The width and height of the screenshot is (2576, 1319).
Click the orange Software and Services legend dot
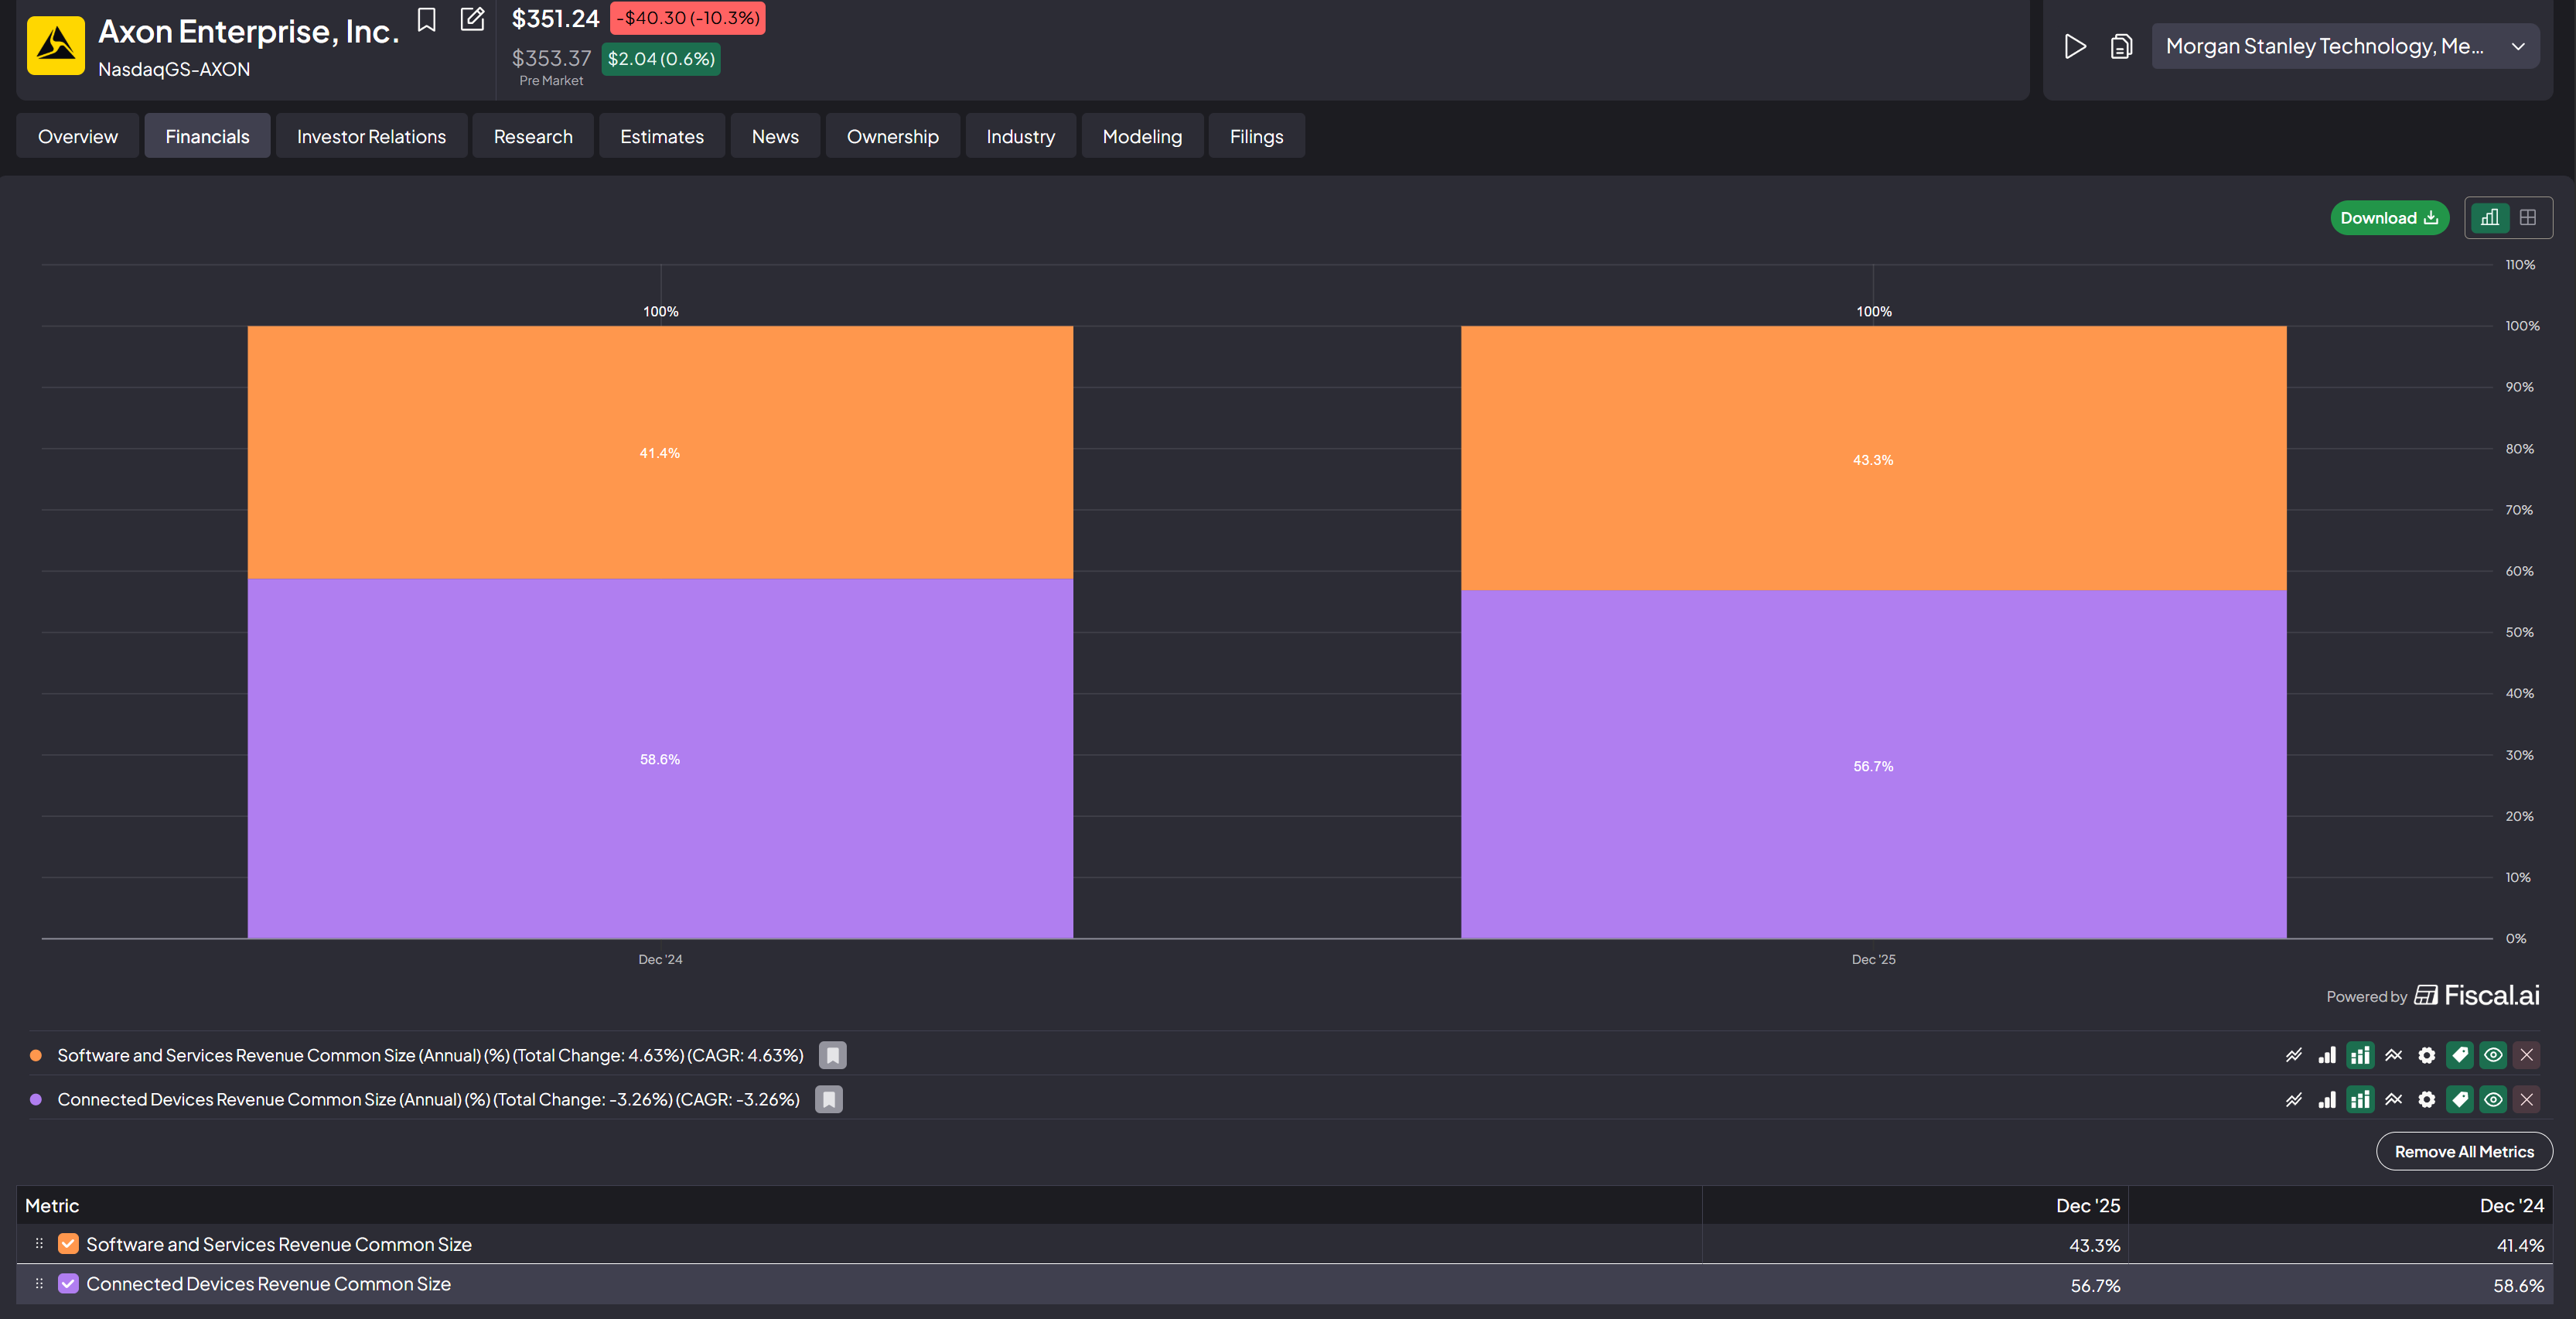pos(36,1056)
